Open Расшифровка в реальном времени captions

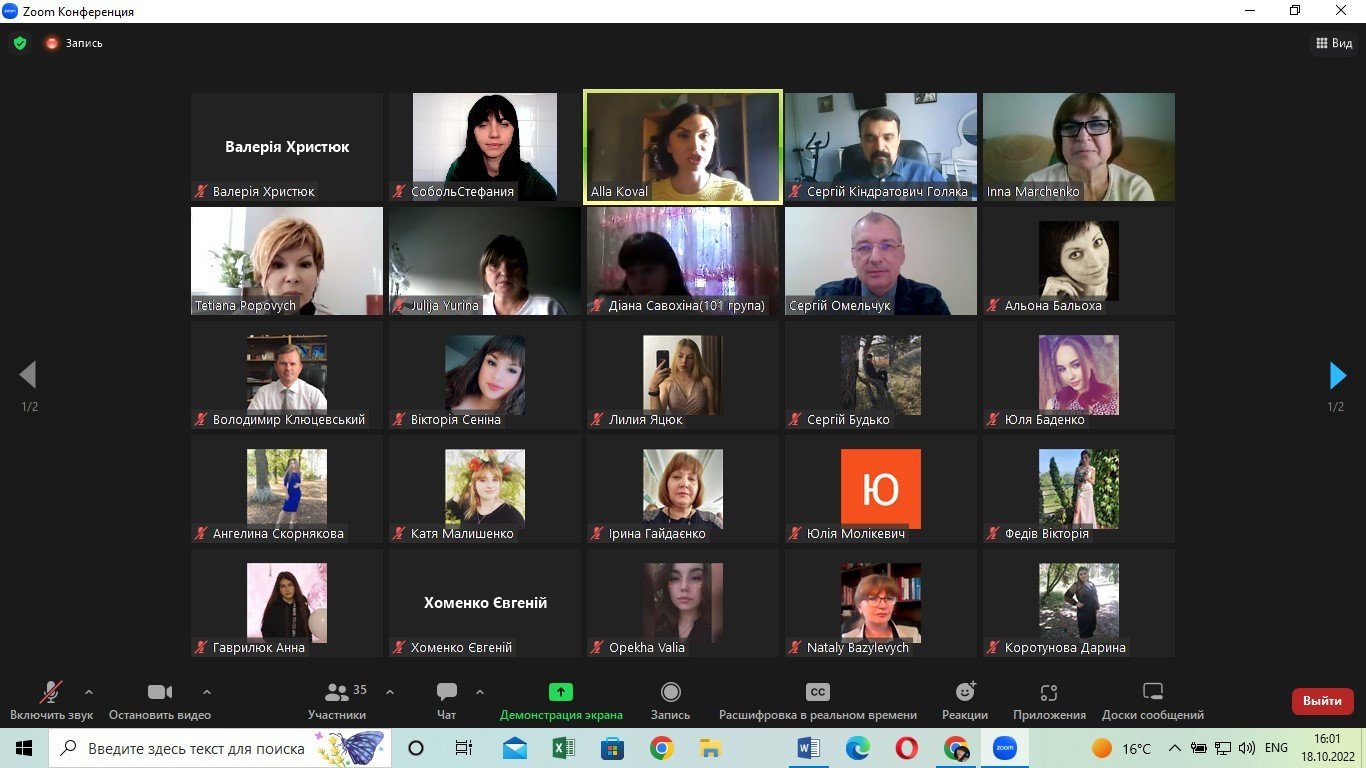818,701
